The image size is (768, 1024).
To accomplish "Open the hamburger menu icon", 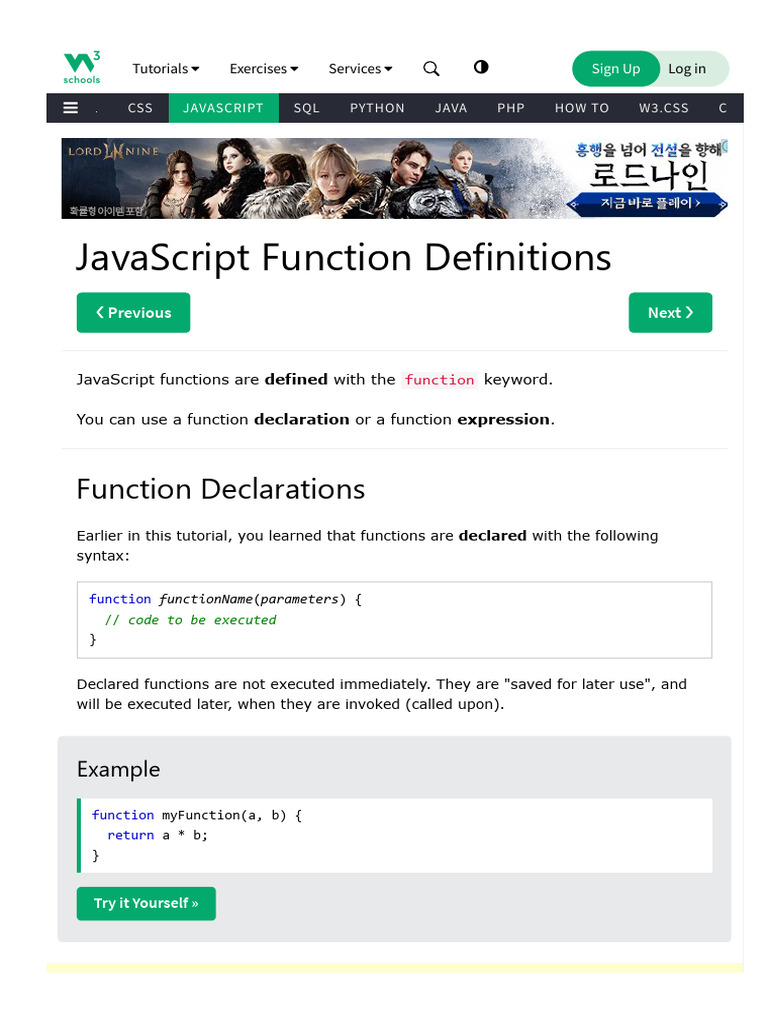I will click(x=71, y=108).
